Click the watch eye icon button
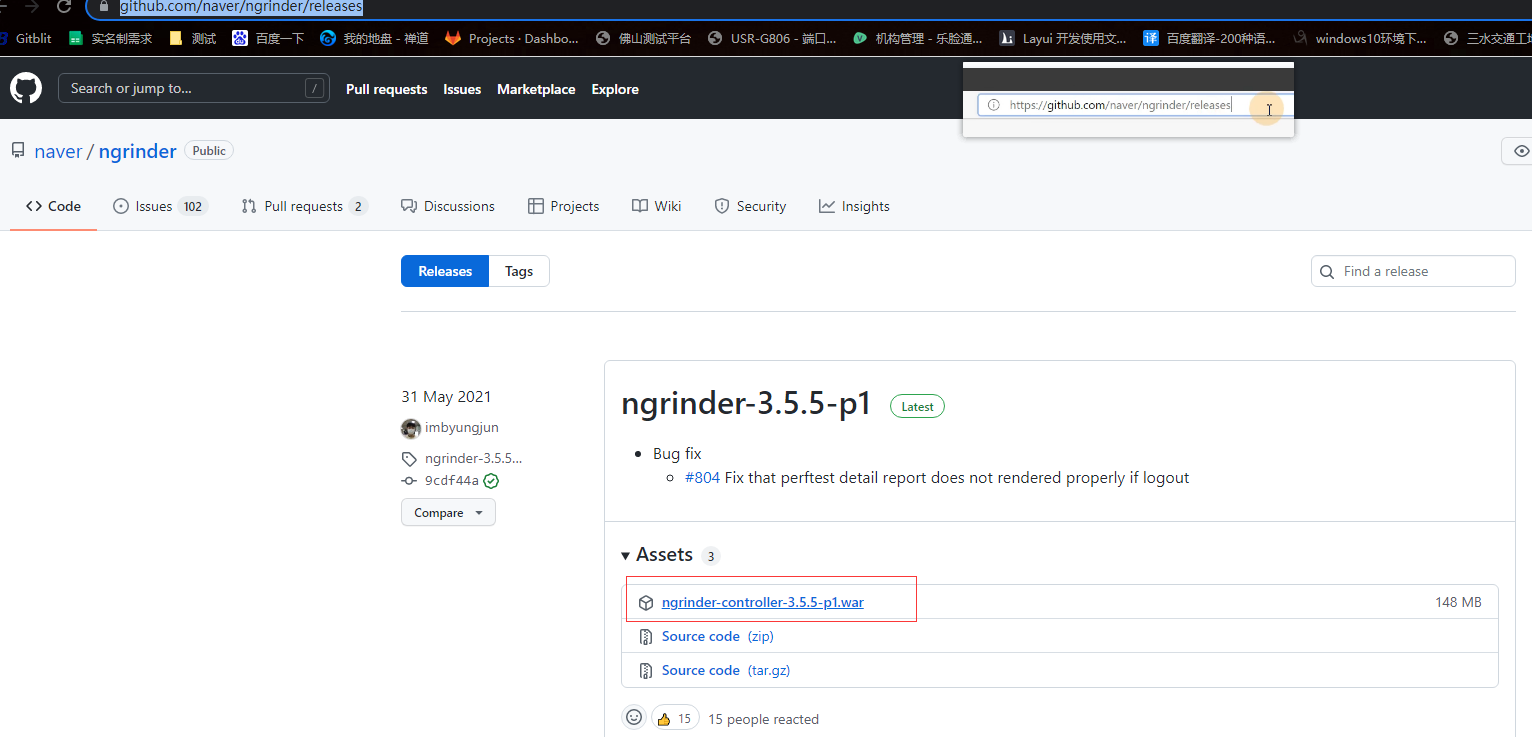The width and height of the screenshot is (1532, 737). tap(1520, 151)
